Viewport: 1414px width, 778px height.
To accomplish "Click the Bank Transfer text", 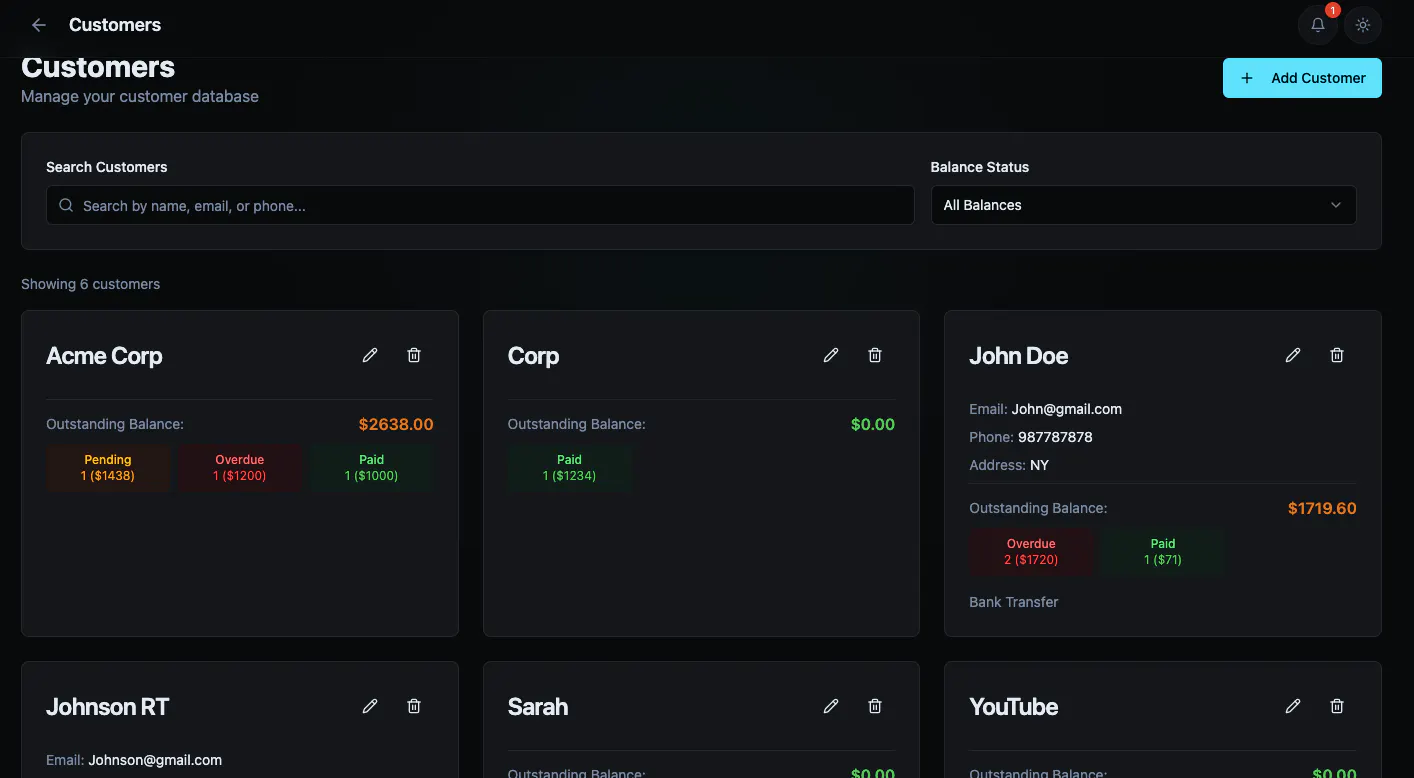I will coord(1013,602).
